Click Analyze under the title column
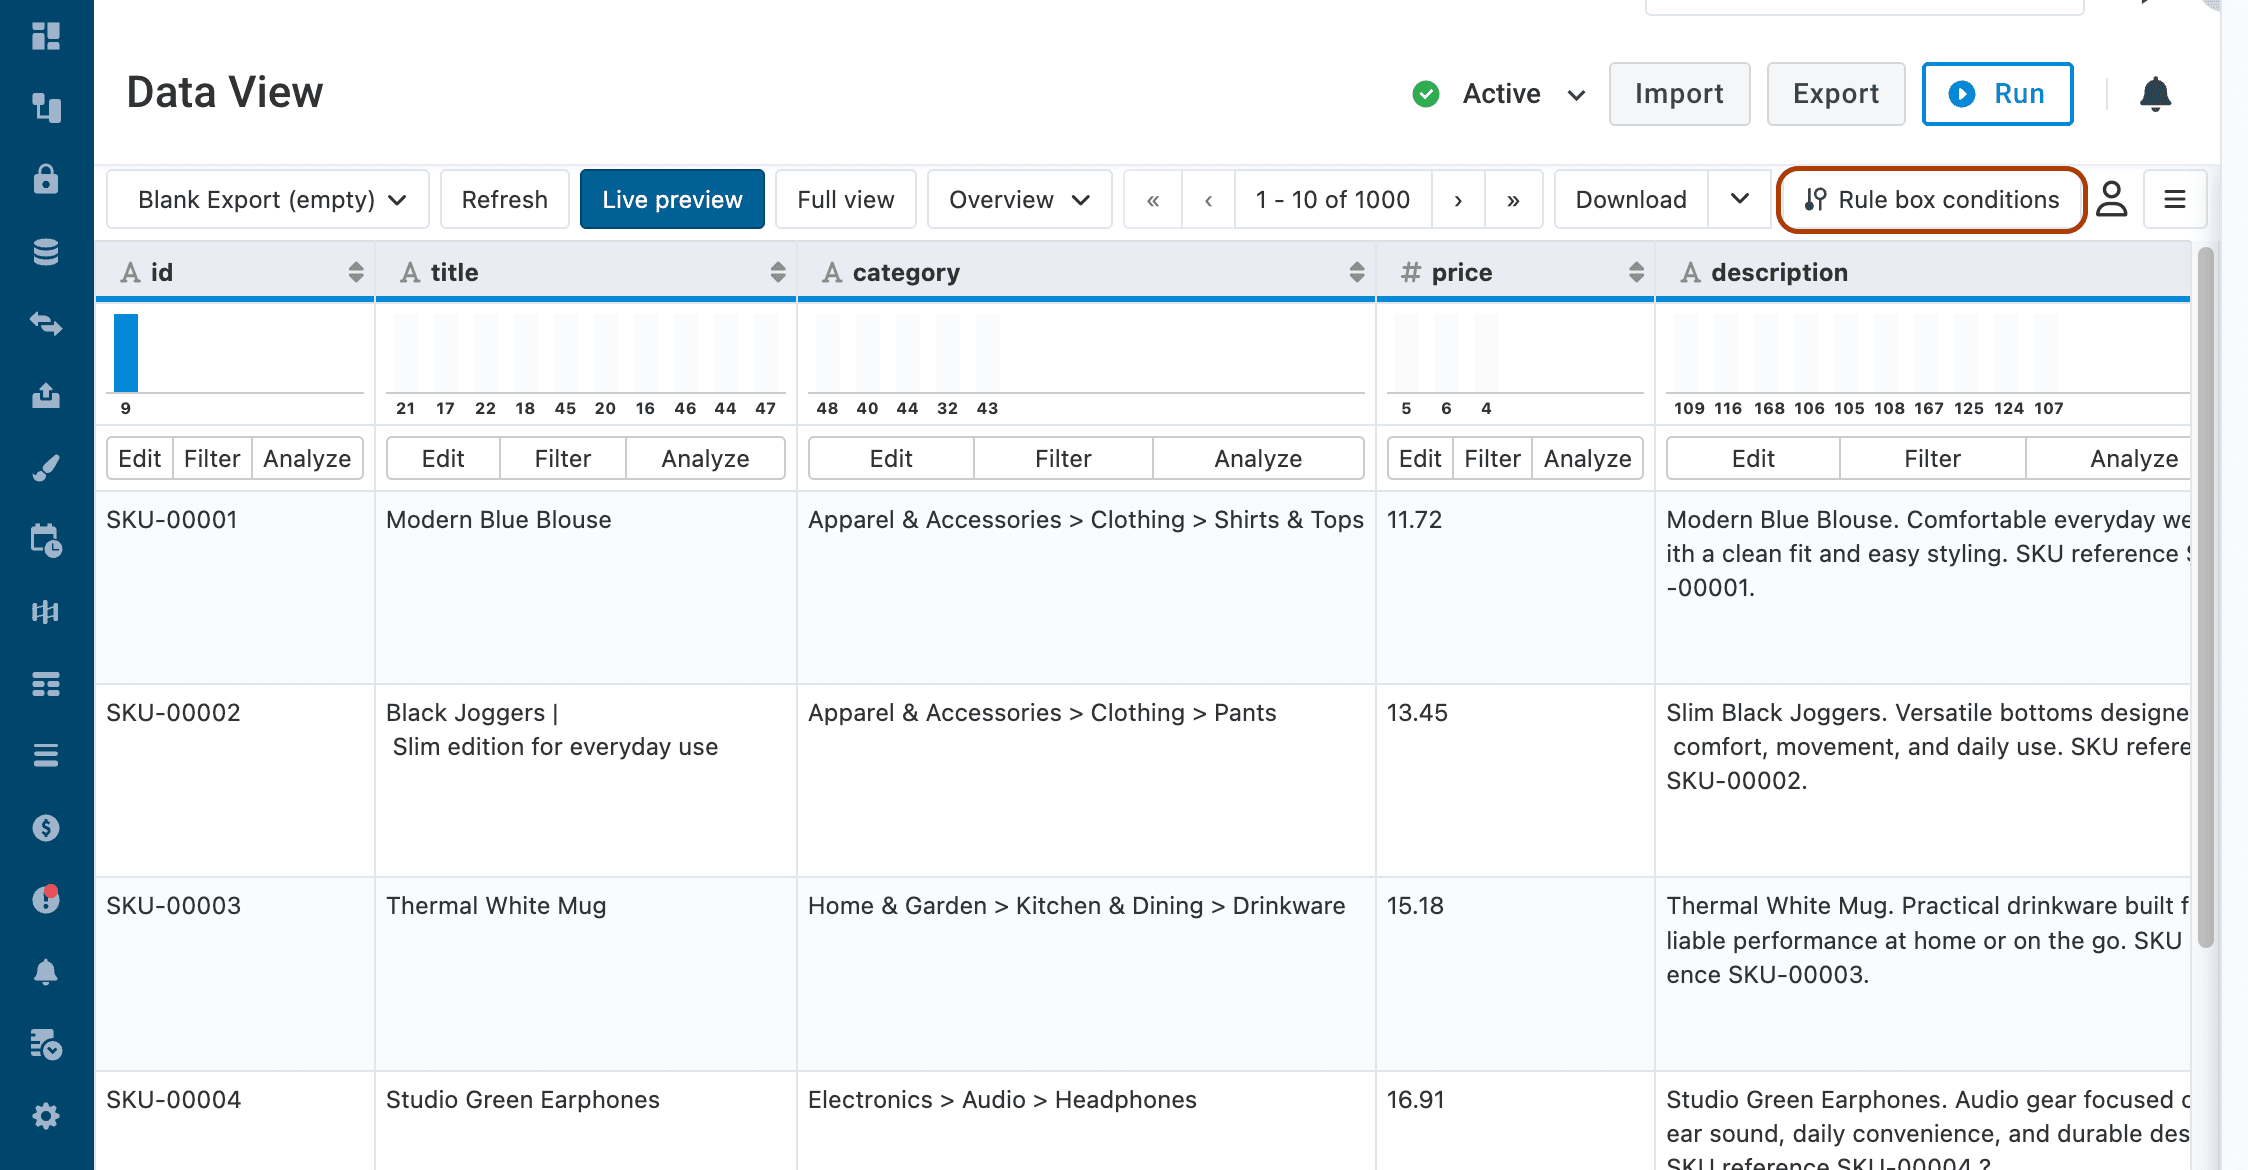Image resolution: width=2248 pixels, height=1170 pixels. click(705, 458)
